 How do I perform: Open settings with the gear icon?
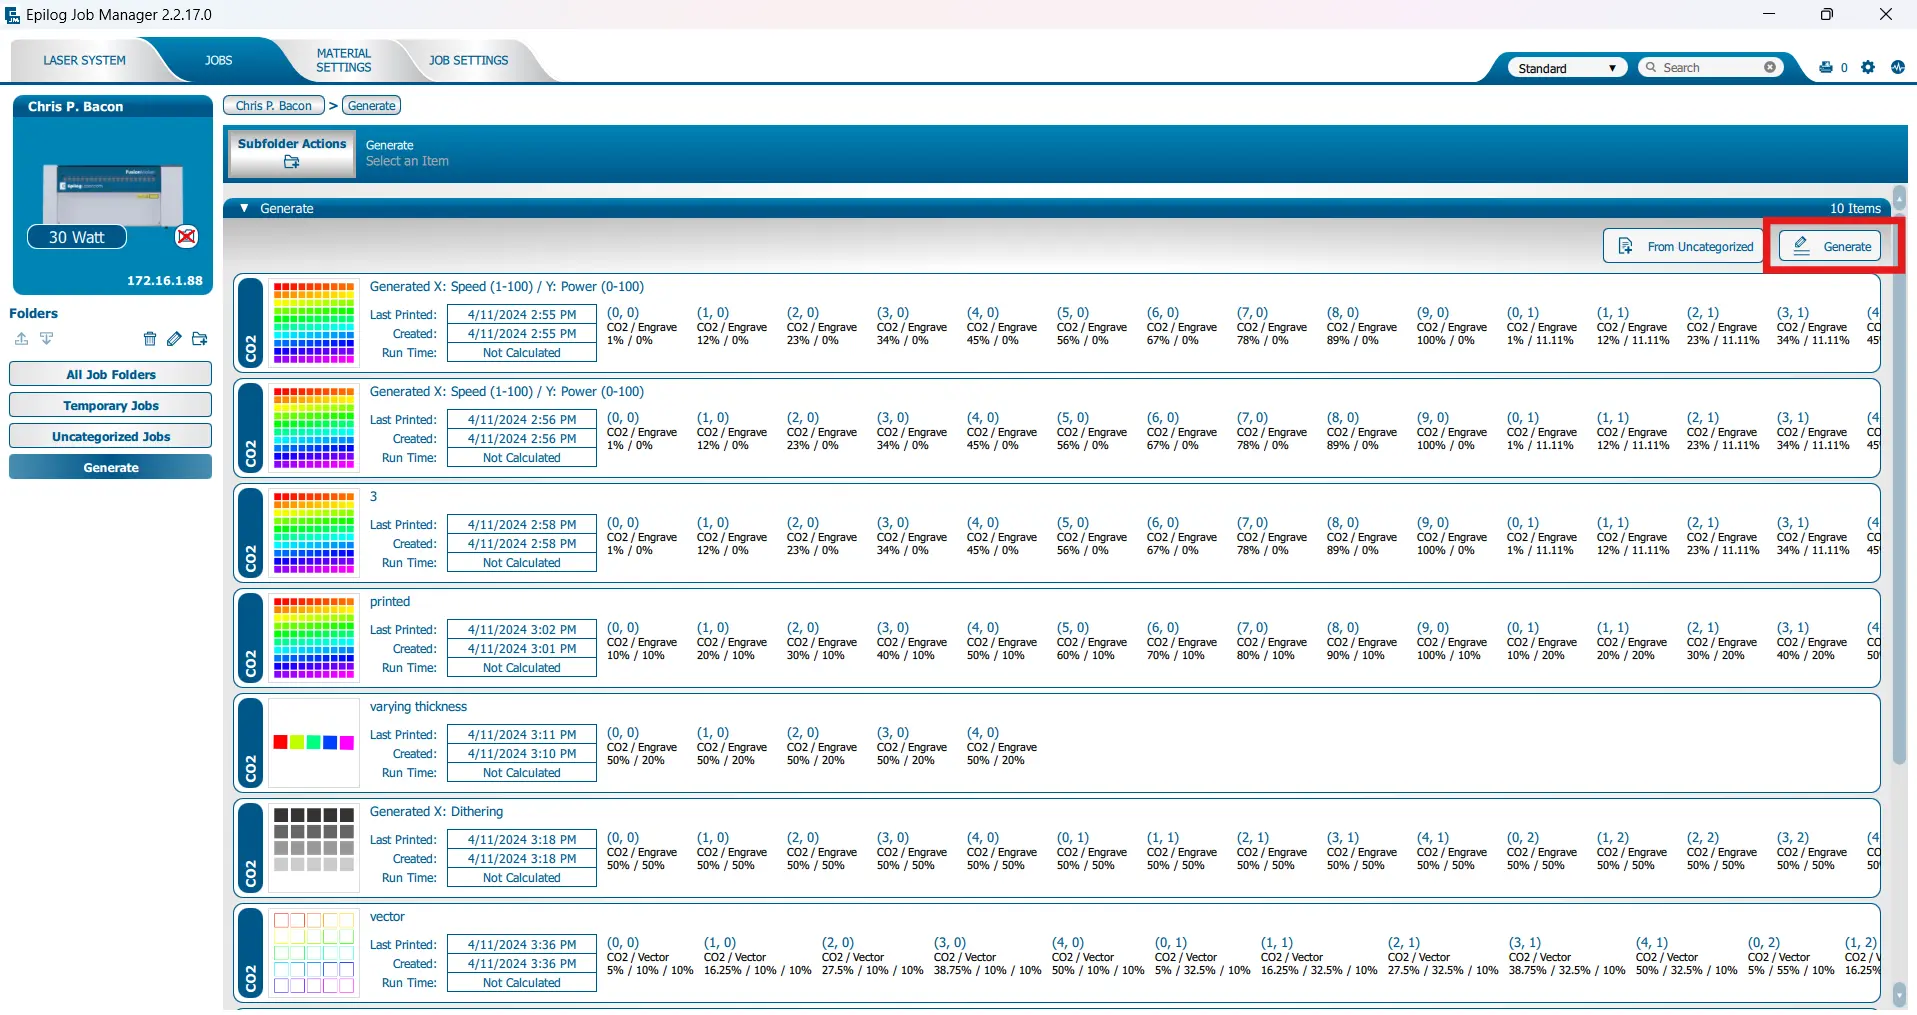click(1868, 67)
